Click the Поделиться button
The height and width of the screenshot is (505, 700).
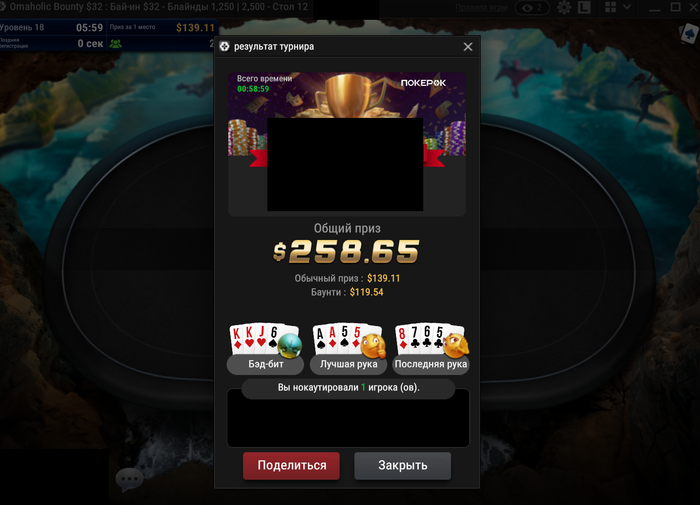pyautogui.click(x=292, y=465)
